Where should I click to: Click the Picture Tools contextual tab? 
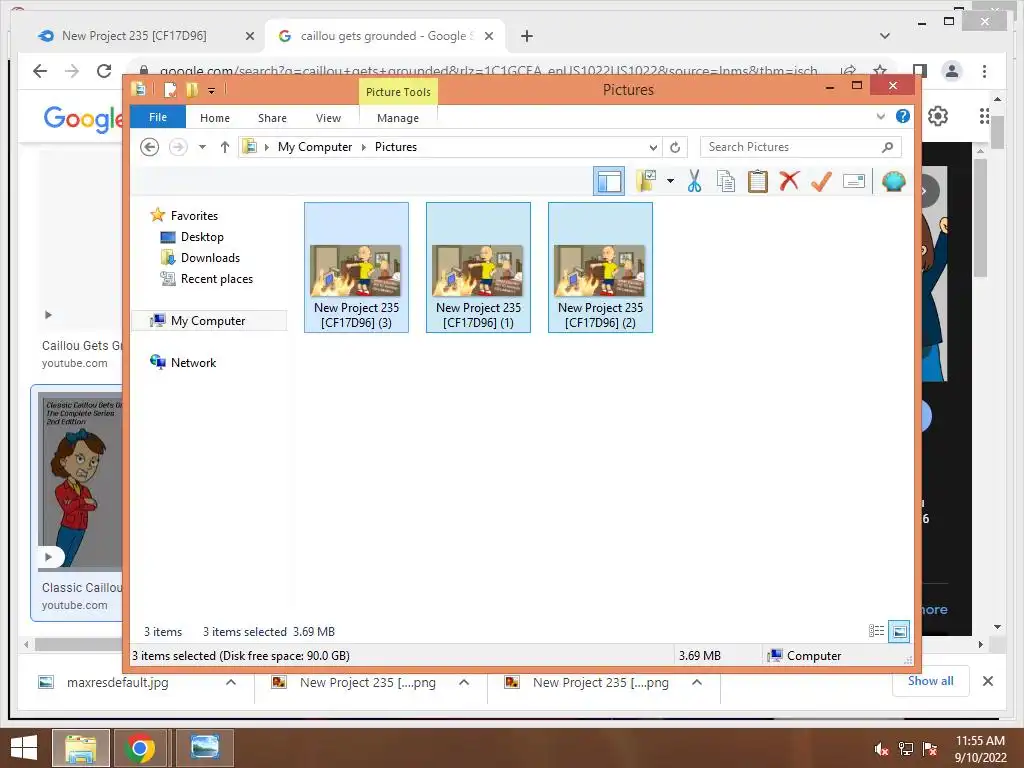pyautogui.click(x=398, y=91)
